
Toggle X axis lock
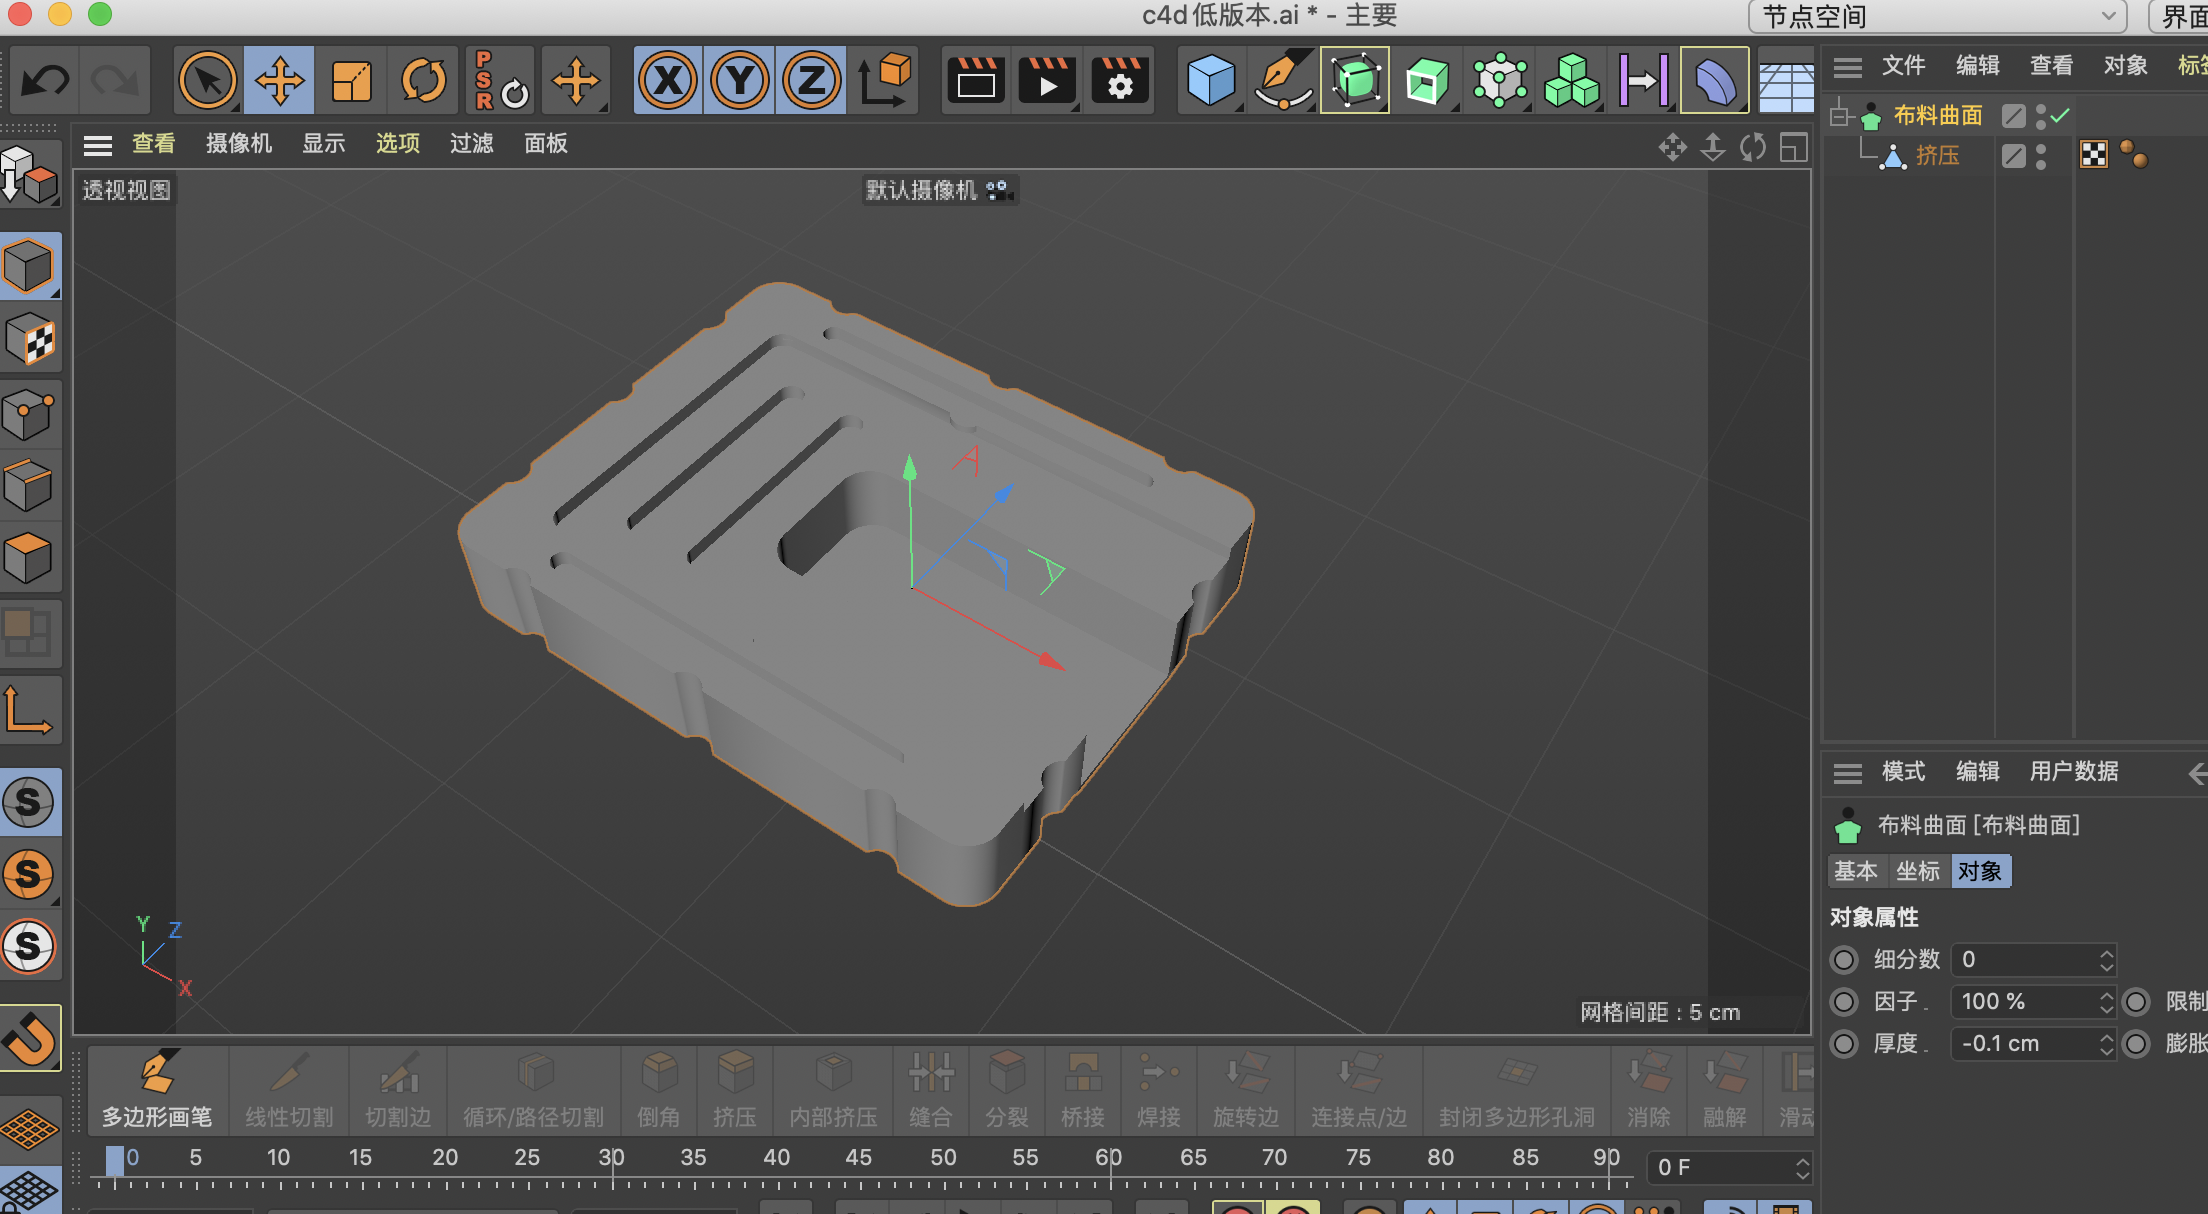point(668,80)
